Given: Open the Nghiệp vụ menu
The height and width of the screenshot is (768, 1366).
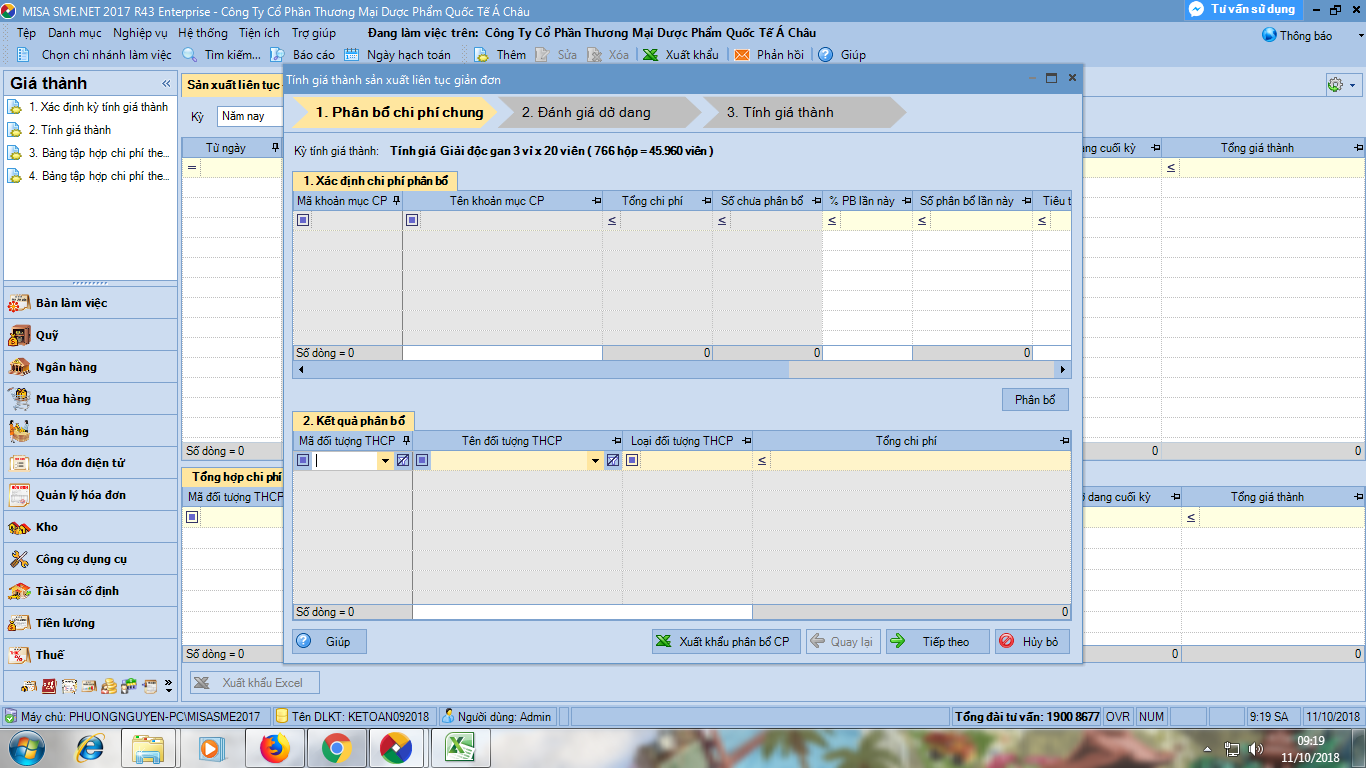Looking at the screenshot, I should click(x=140, y=33).
